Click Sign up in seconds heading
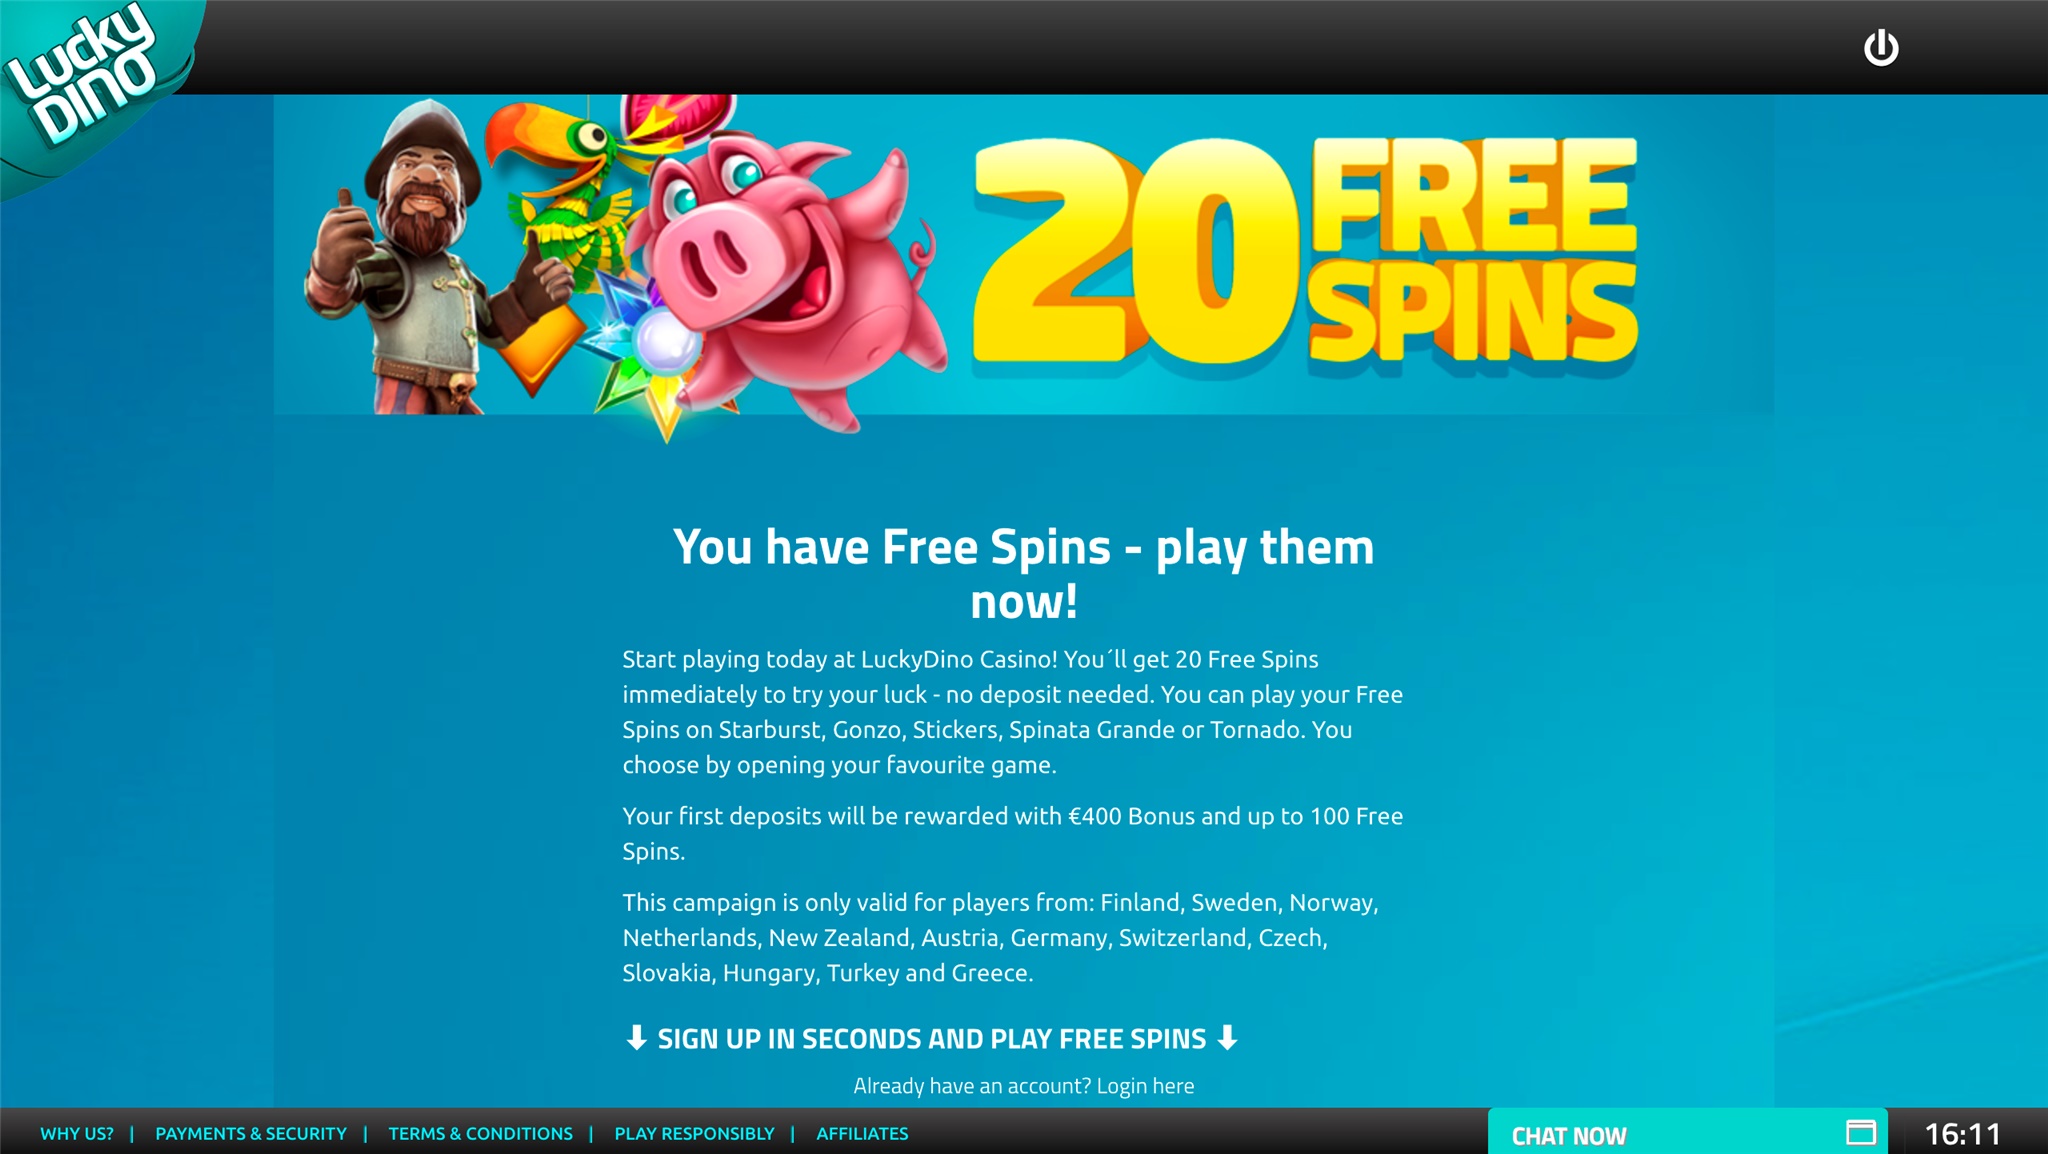Screen dimensions: 2048x1154 pos(931,1038)
